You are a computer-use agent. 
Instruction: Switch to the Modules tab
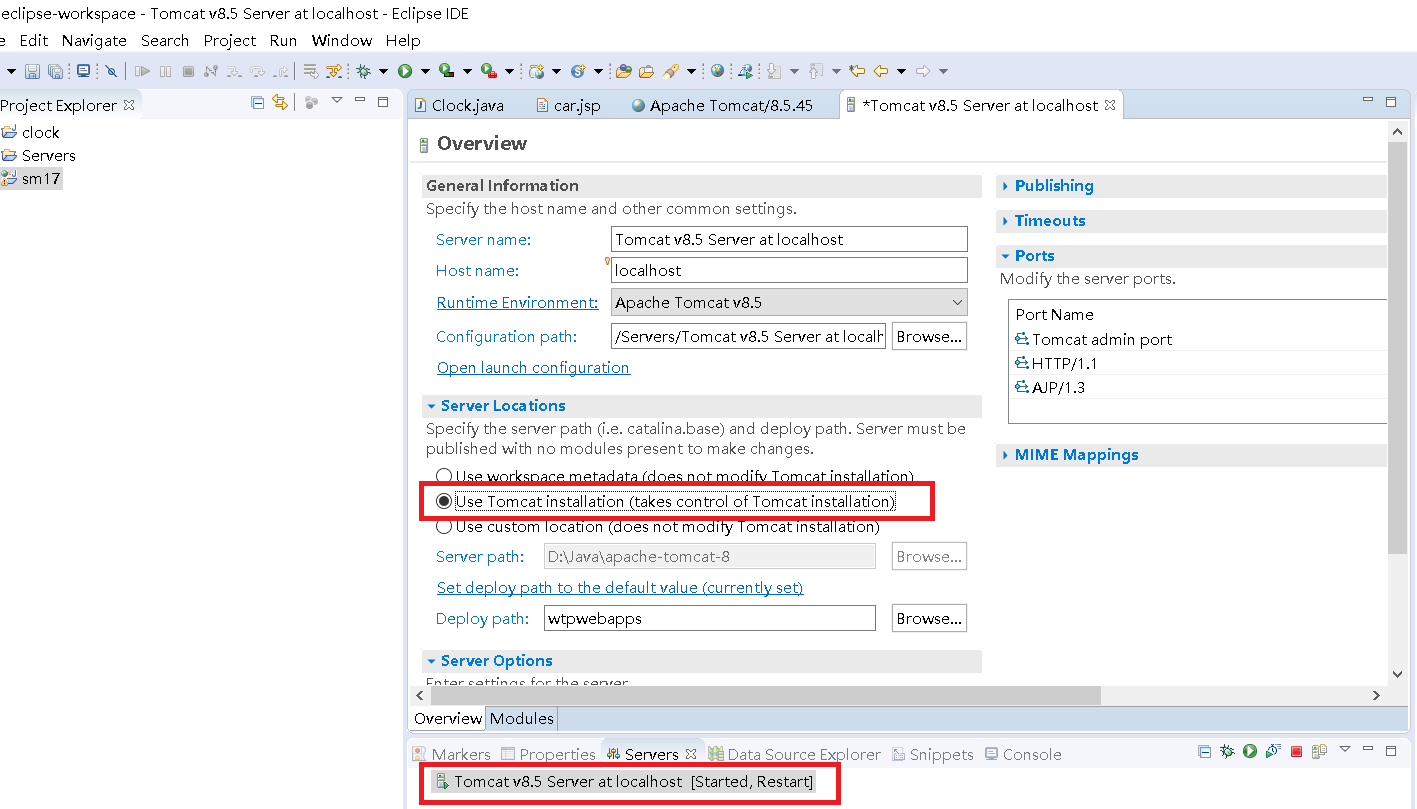[x=521, y=718]
